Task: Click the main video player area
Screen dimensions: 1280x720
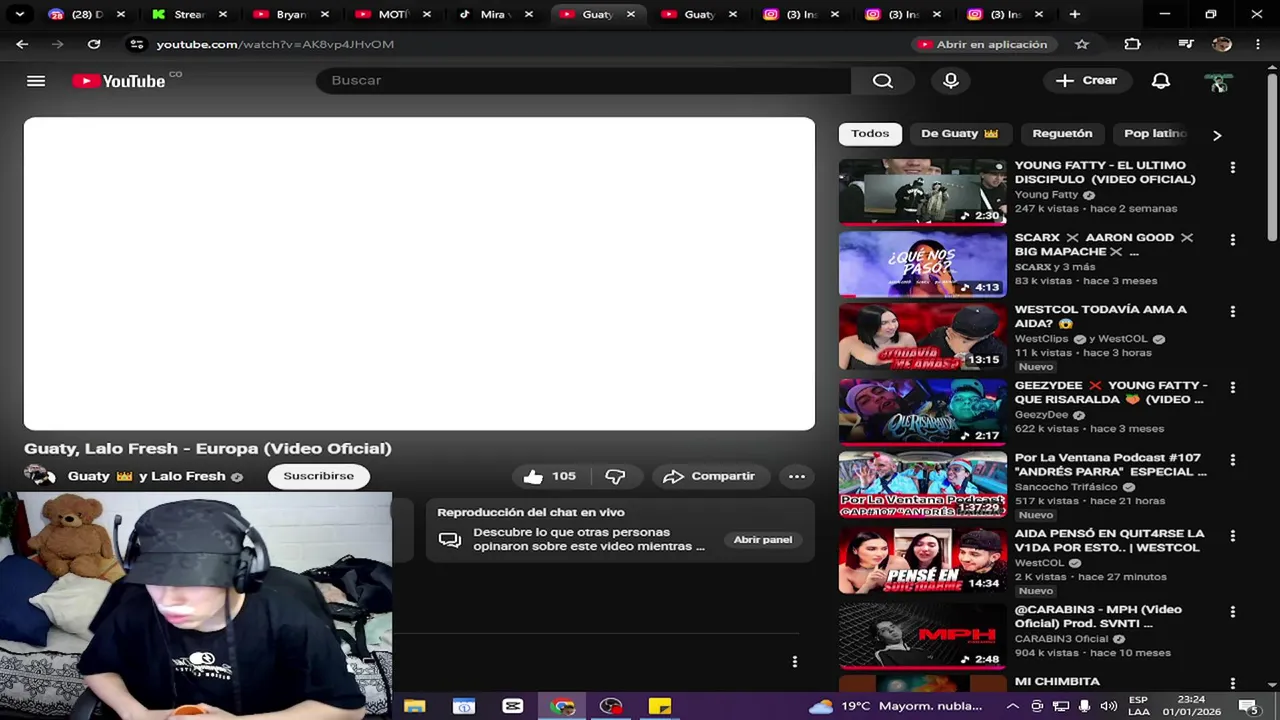Action: pyautogui.click(x=419, y=274)
